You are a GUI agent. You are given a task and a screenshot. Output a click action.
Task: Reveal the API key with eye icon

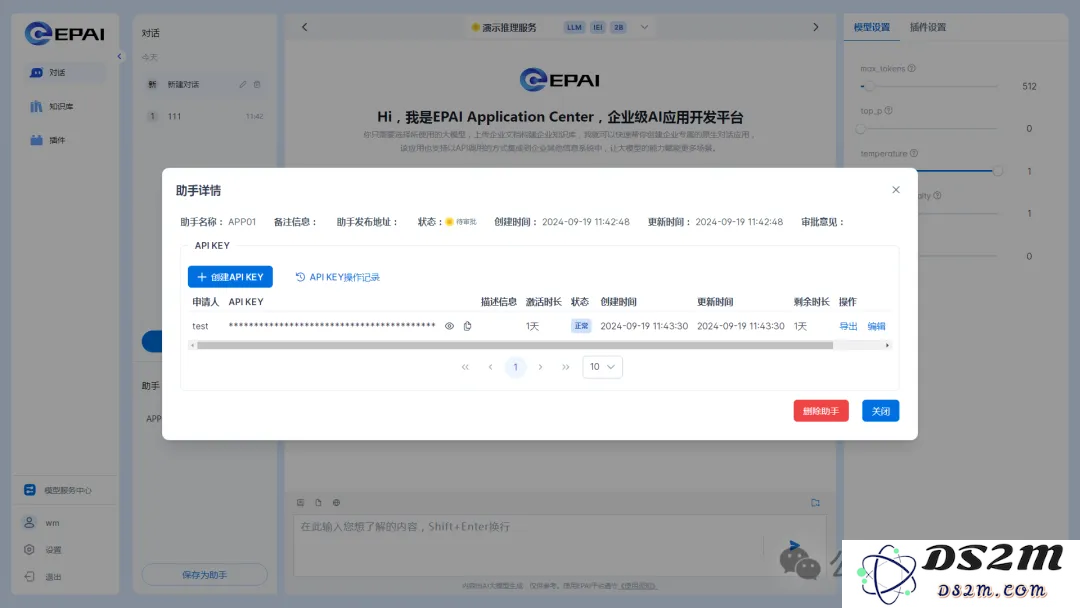pos(449,326)
